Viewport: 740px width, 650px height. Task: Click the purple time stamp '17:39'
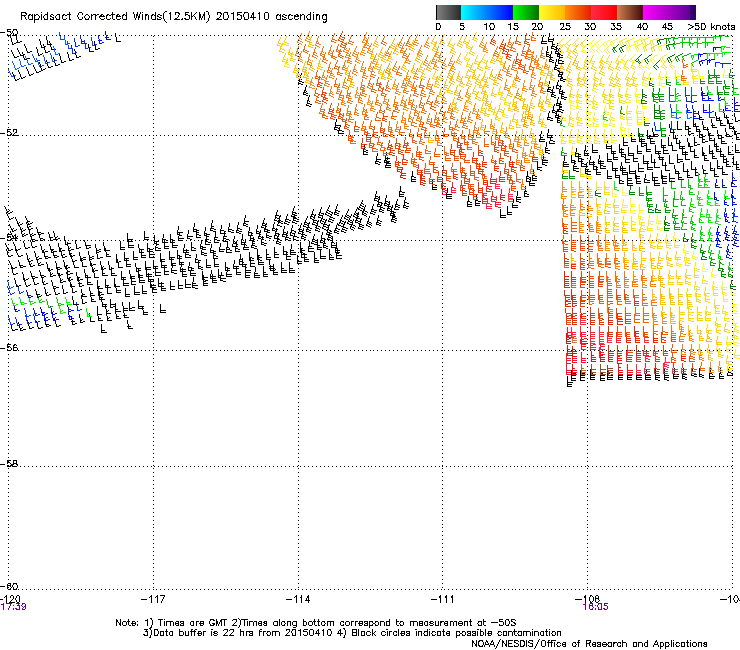coord(13,607)
